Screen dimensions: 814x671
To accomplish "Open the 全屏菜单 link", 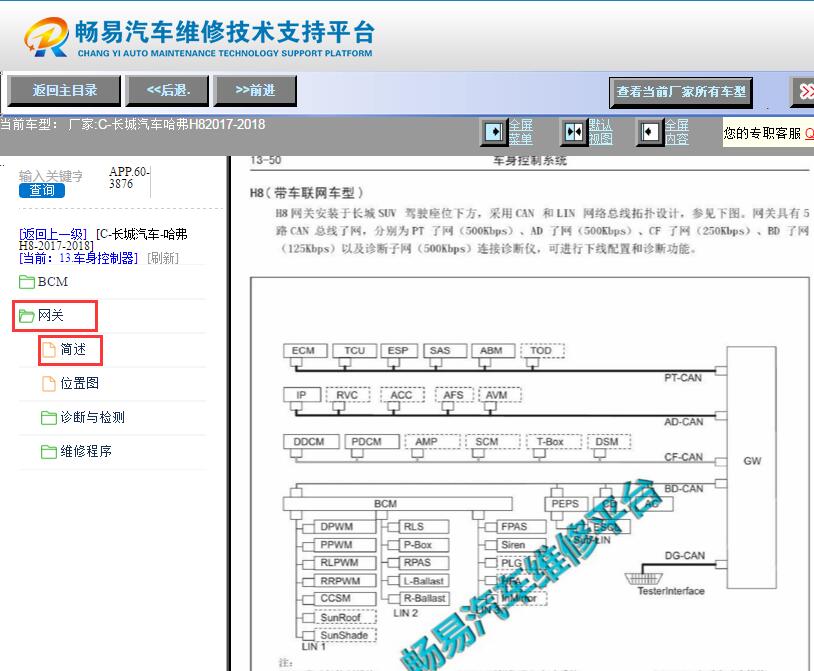I will click(x=521, y=132).
